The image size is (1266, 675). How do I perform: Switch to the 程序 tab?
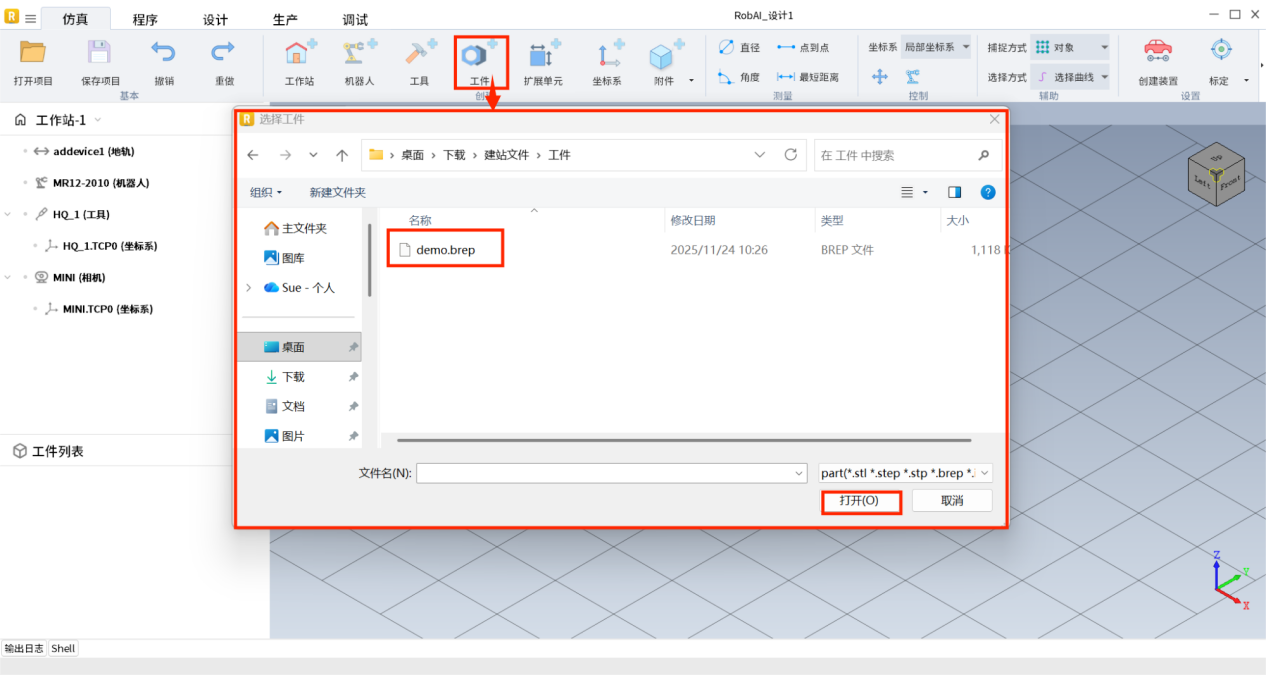click(145, 20)
